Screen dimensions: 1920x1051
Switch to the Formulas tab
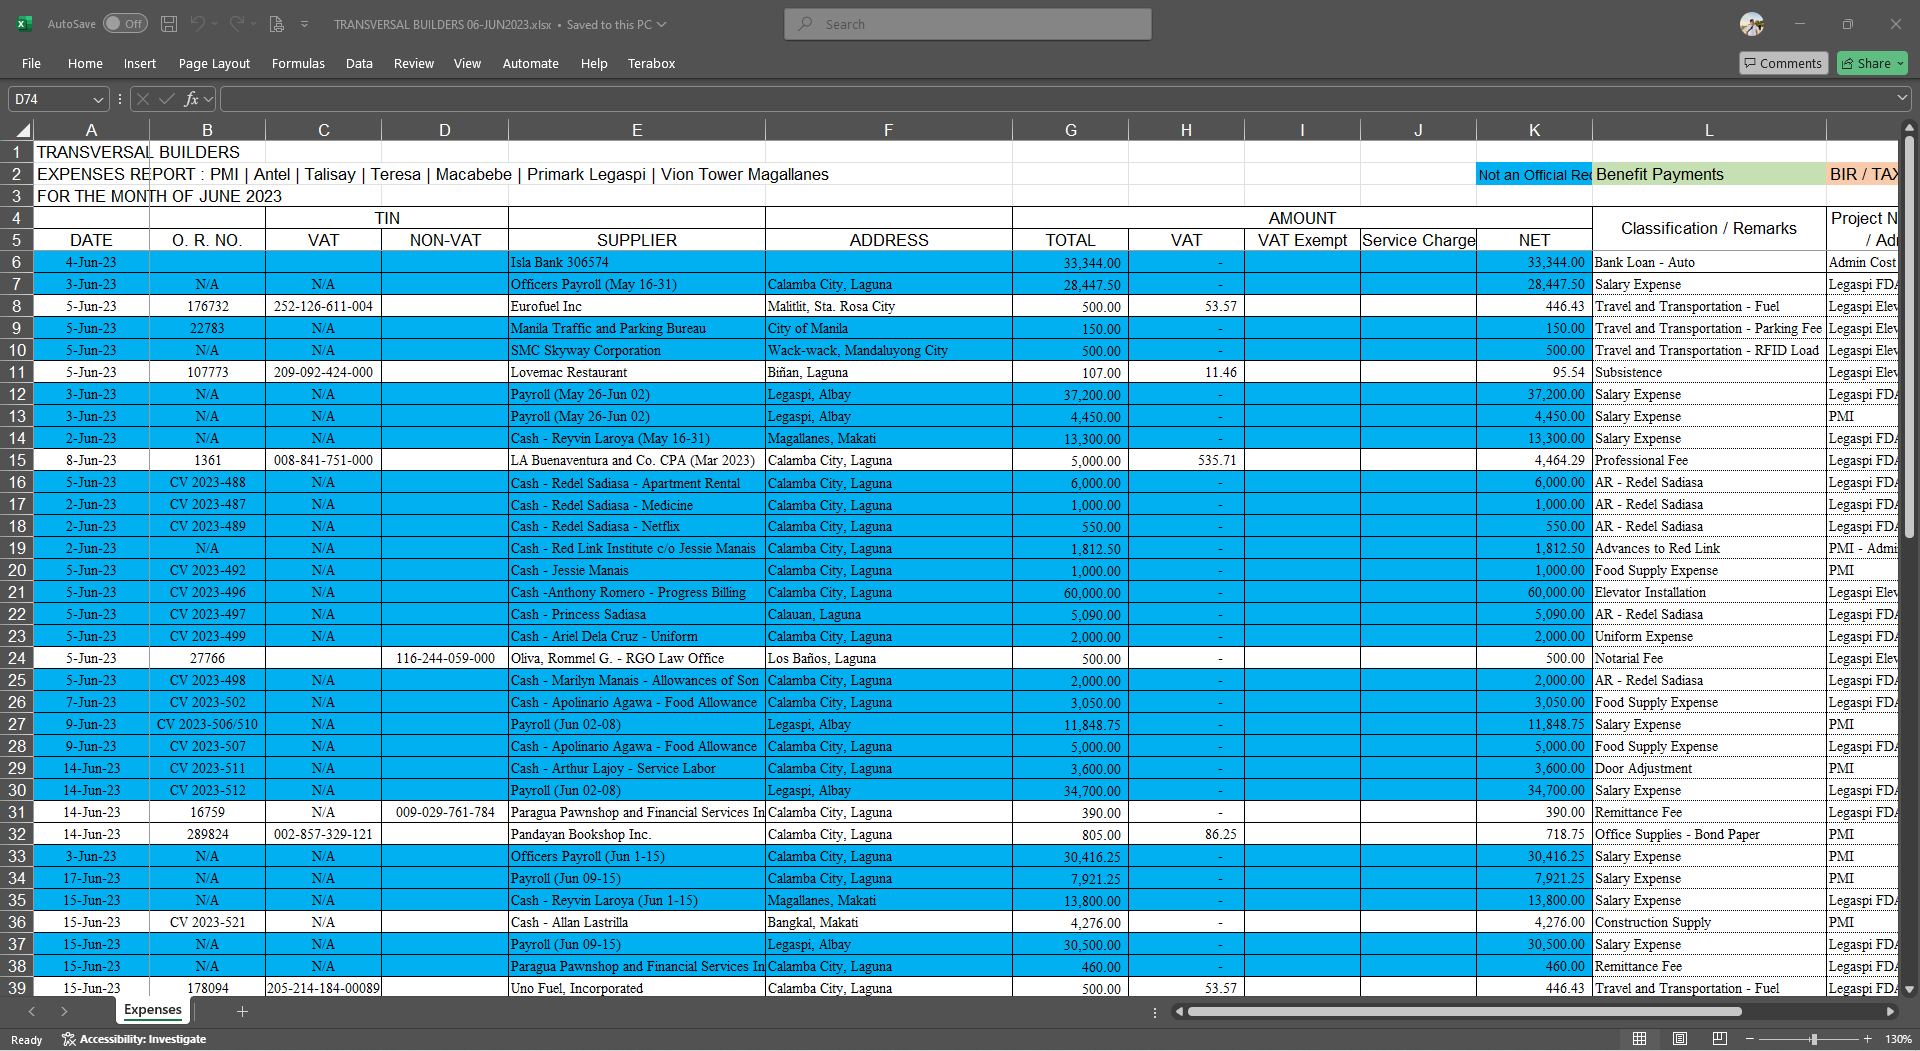pos(298,63)
